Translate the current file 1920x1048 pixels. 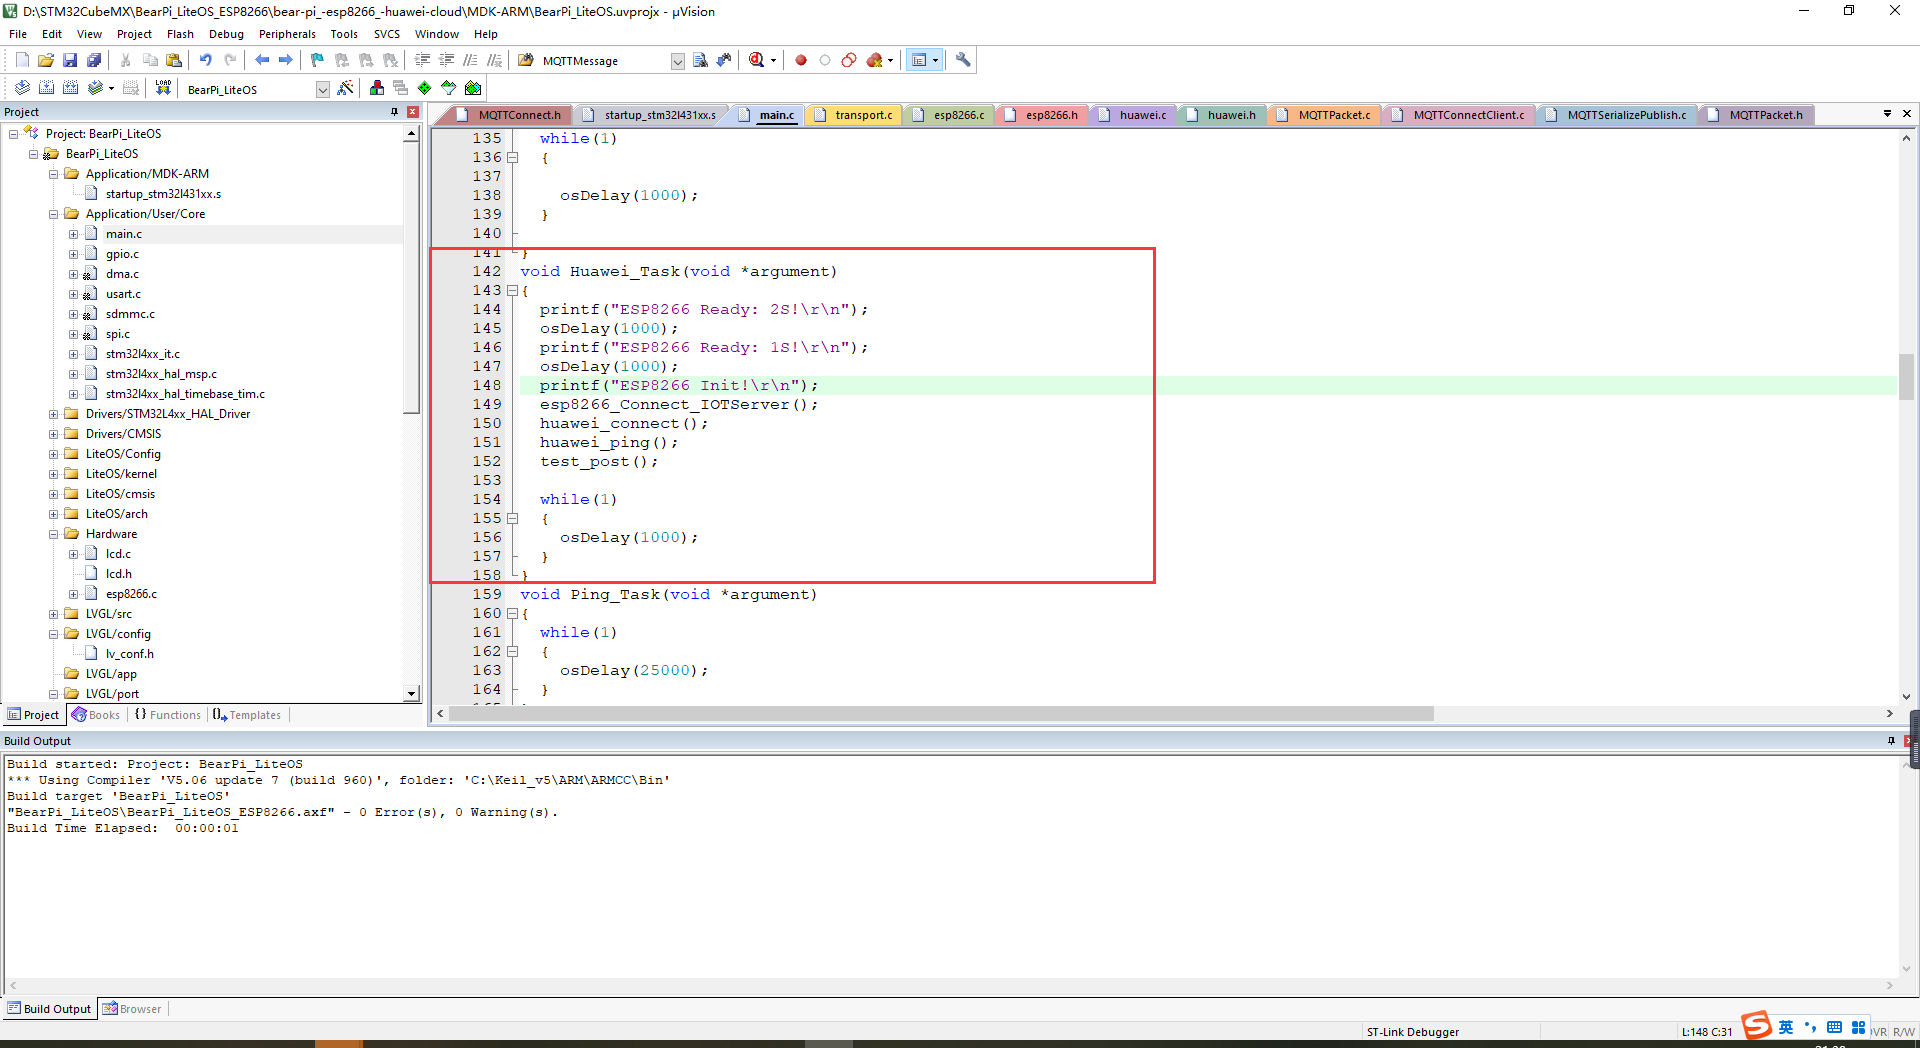point(22,88)
